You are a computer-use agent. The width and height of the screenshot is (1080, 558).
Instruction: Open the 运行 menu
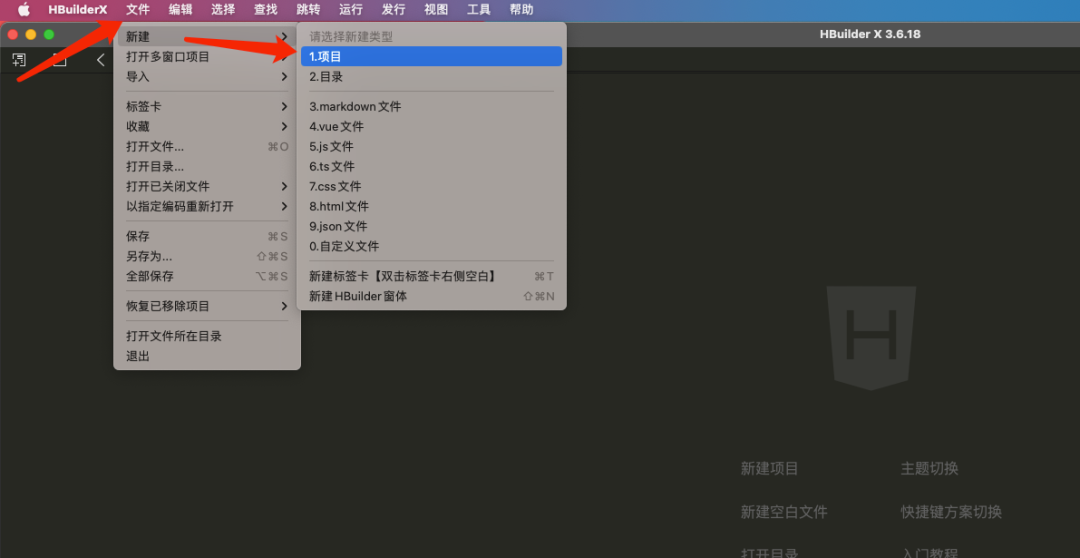351,10
